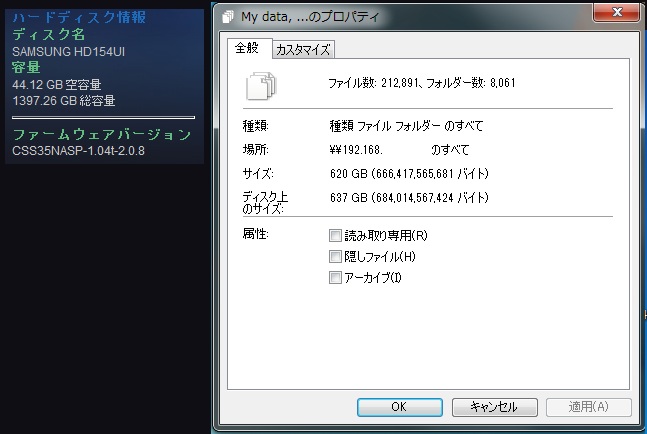Click the 適用(A) button
This screenshot has height=434, width=647.
click(589, 407)
